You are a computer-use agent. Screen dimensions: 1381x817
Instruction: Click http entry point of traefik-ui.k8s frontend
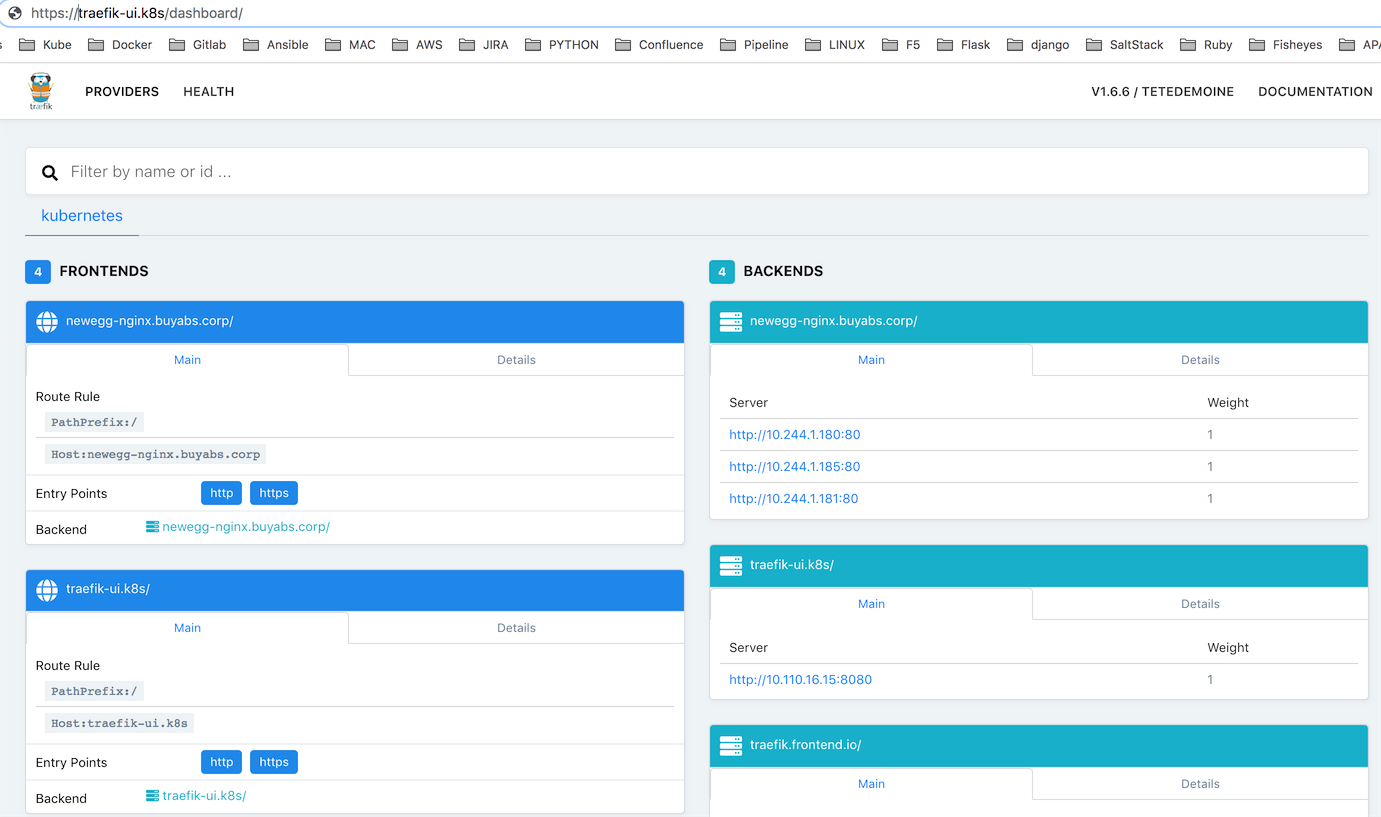222,762
